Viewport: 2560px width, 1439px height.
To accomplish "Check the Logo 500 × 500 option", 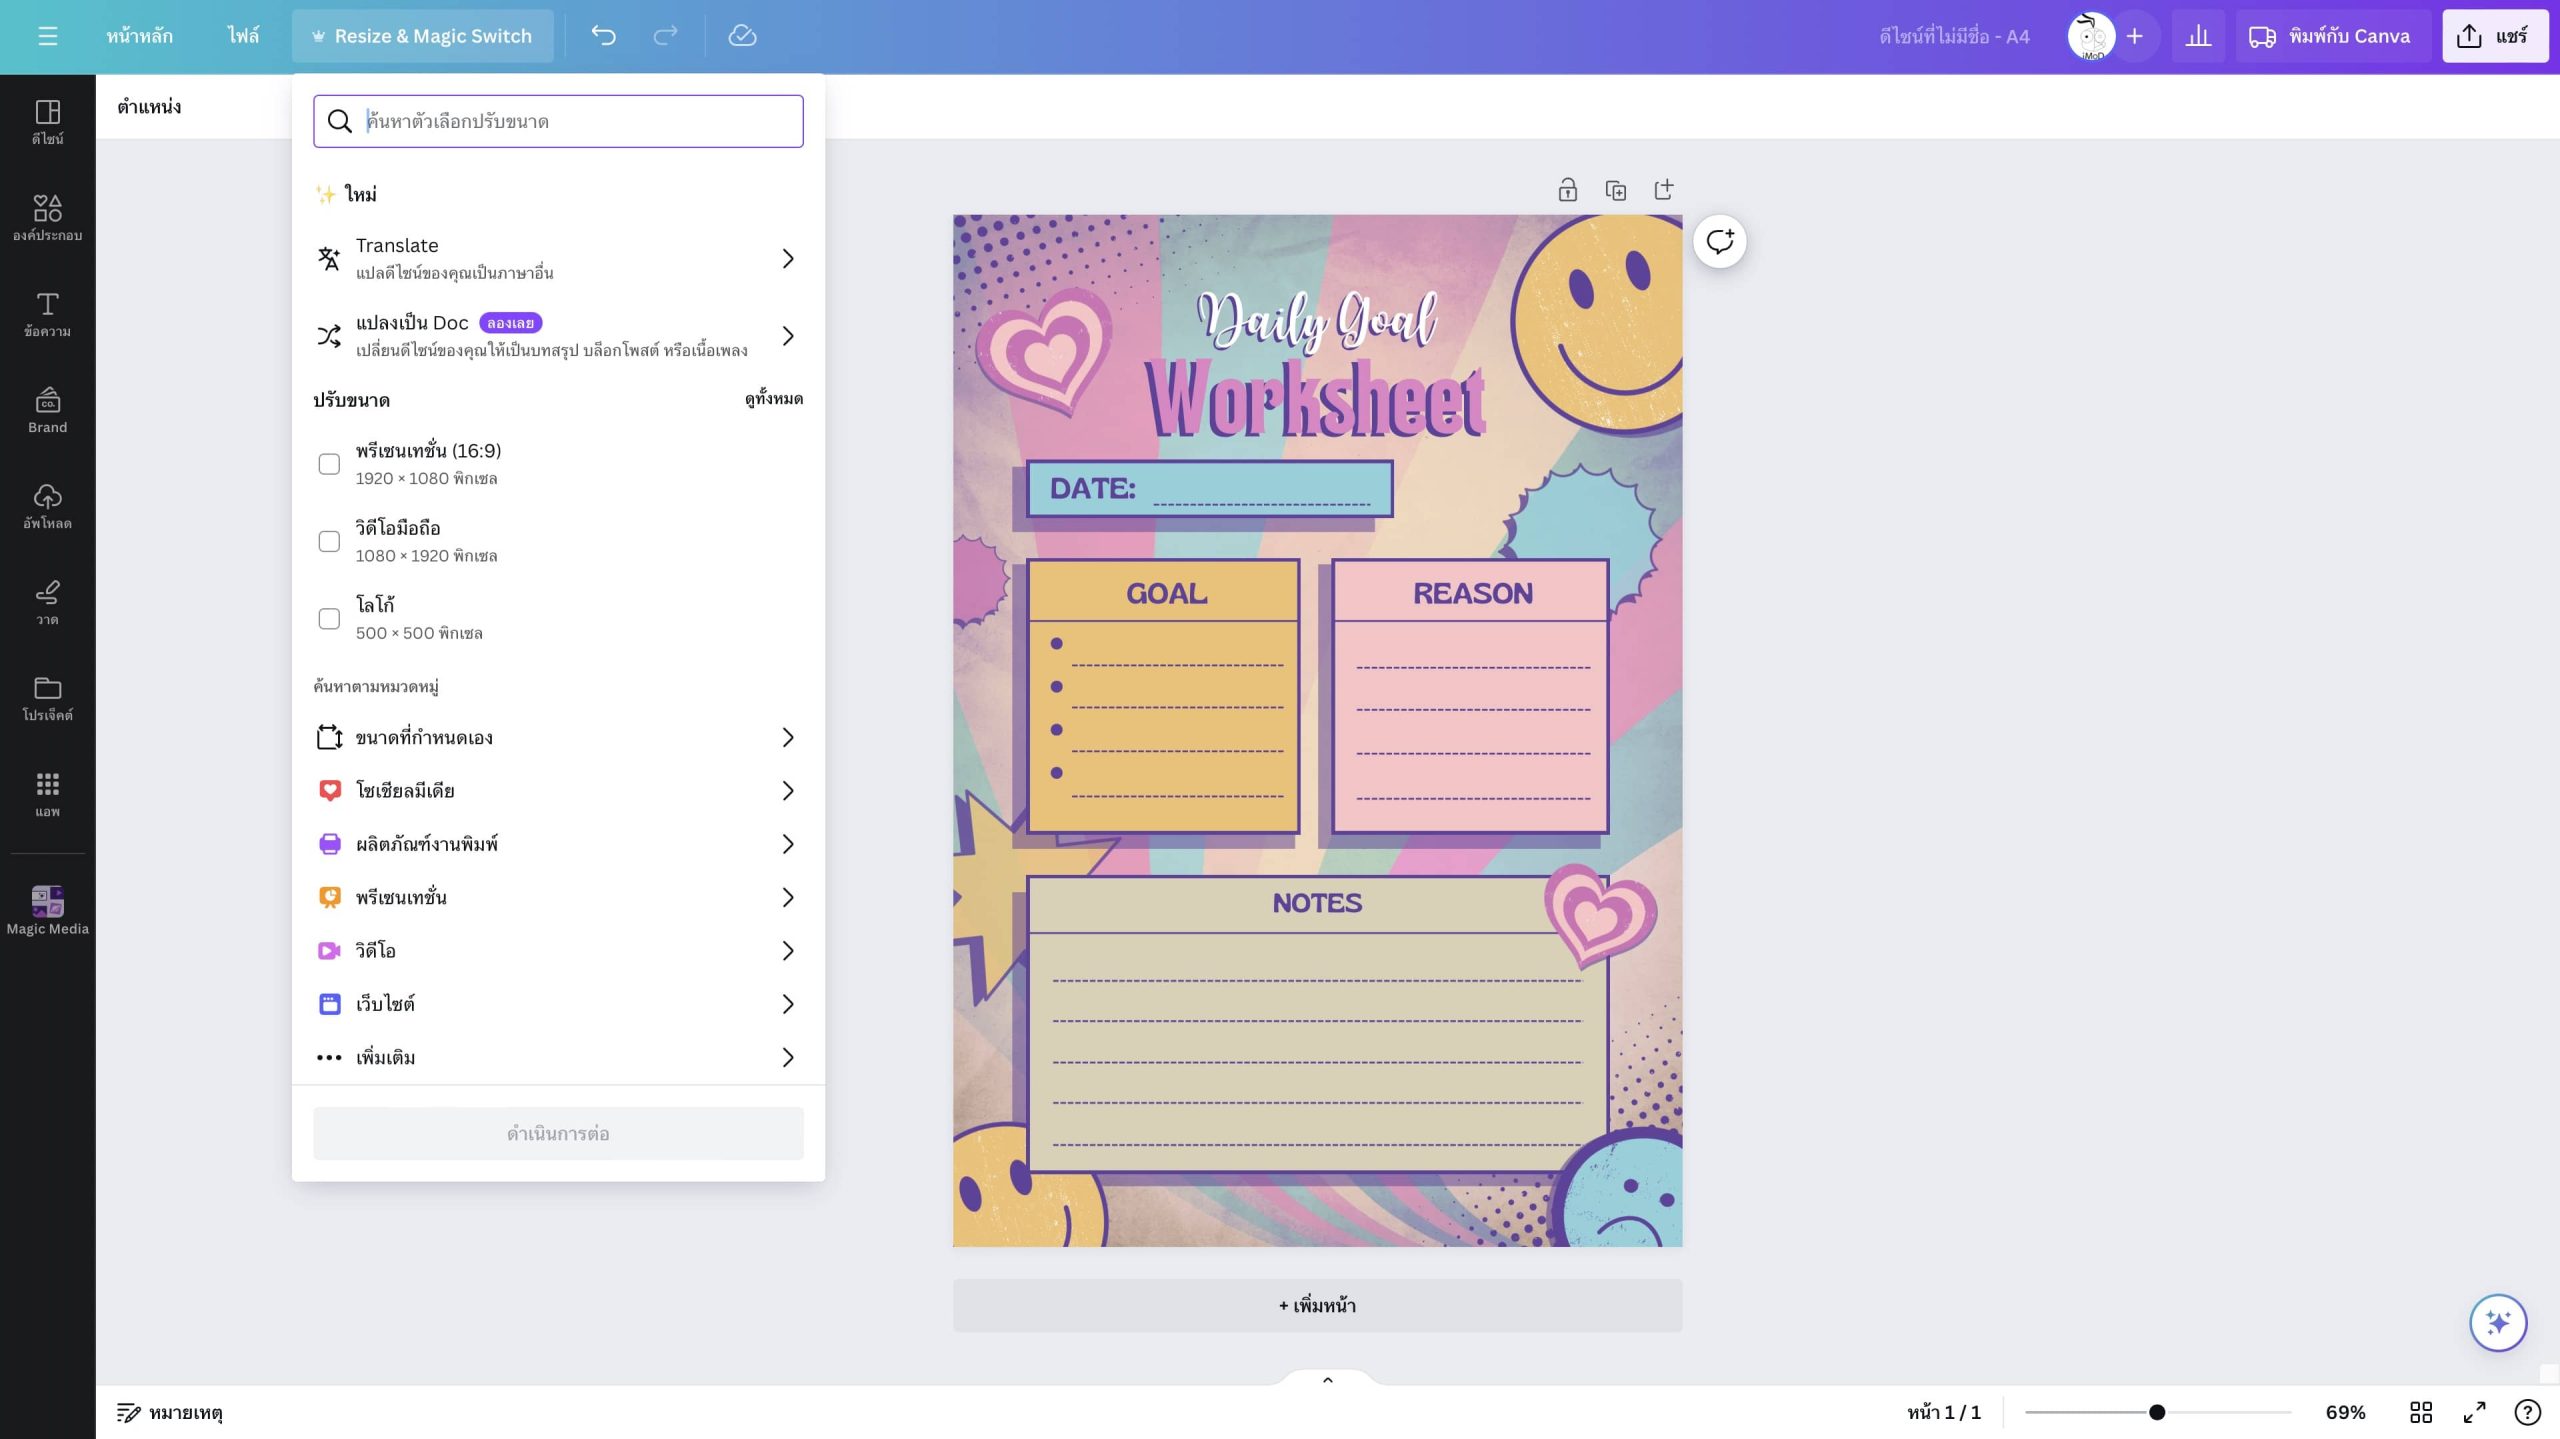I will tap(329, 618).
